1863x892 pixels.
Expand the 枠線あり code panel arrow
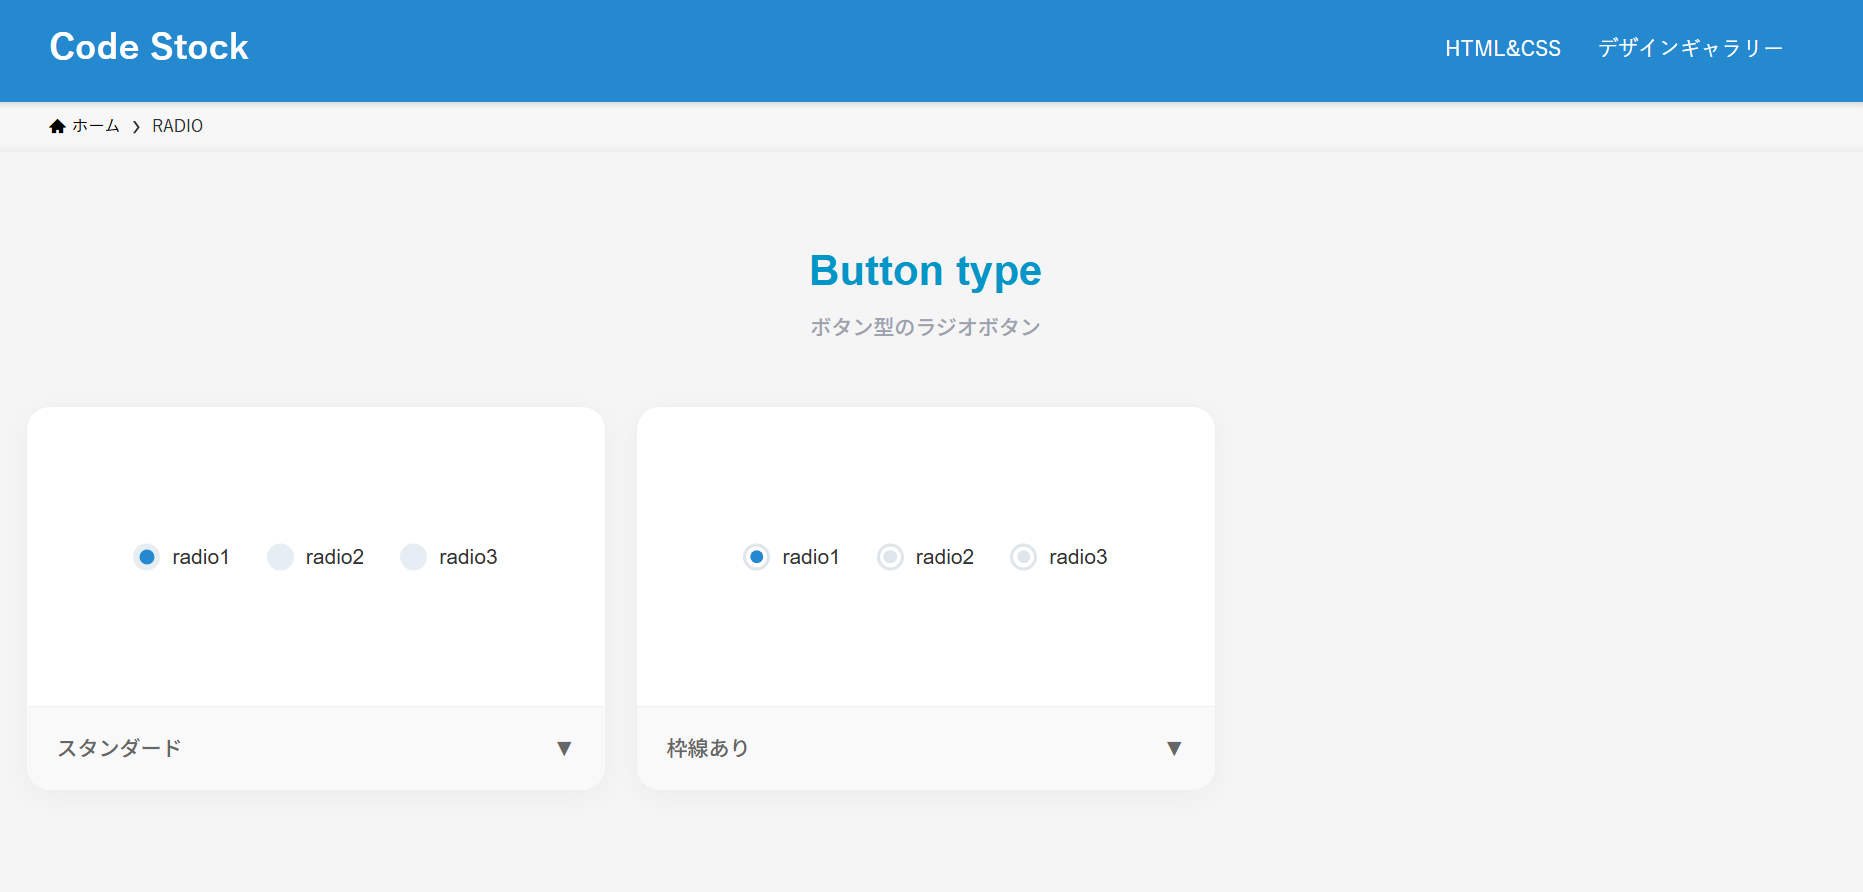point(1174,748)
